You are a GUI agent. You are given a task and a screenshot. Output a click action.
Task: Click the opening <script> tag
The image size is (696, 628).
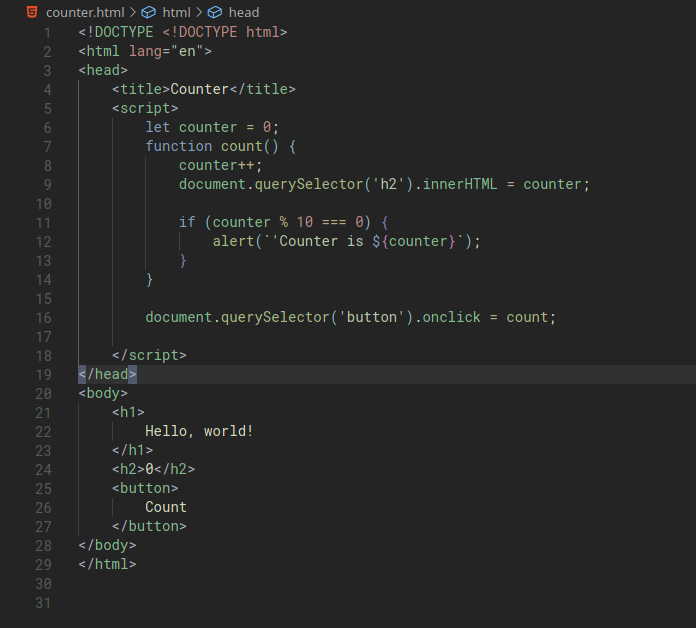coord(145,108)
